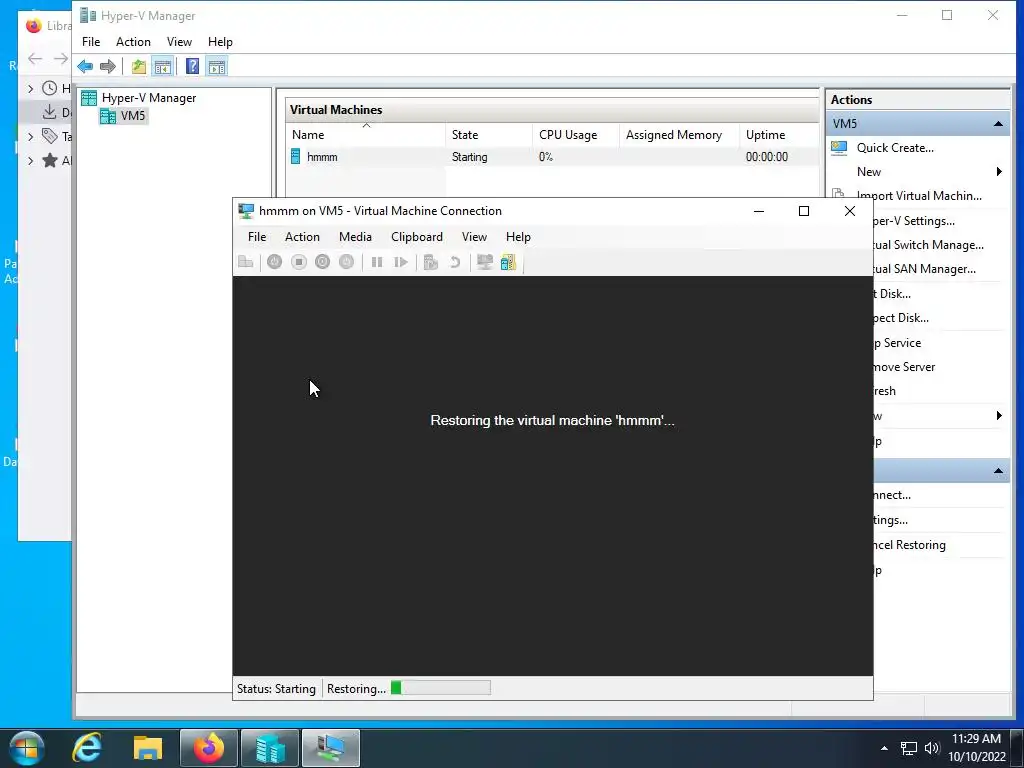Screen dimensions: 1024x768
Task: Expand History tree node in Firefox Library
Action: (30, 88)
